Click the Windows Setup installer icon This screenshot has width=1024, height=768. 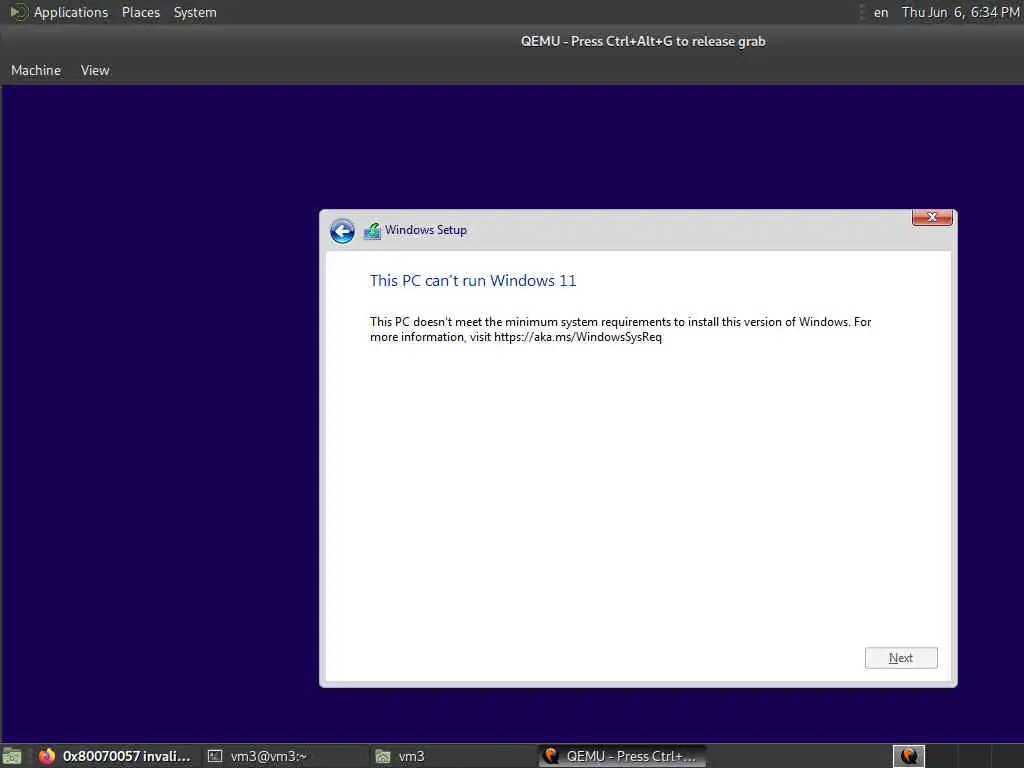[x=372, y=231]
